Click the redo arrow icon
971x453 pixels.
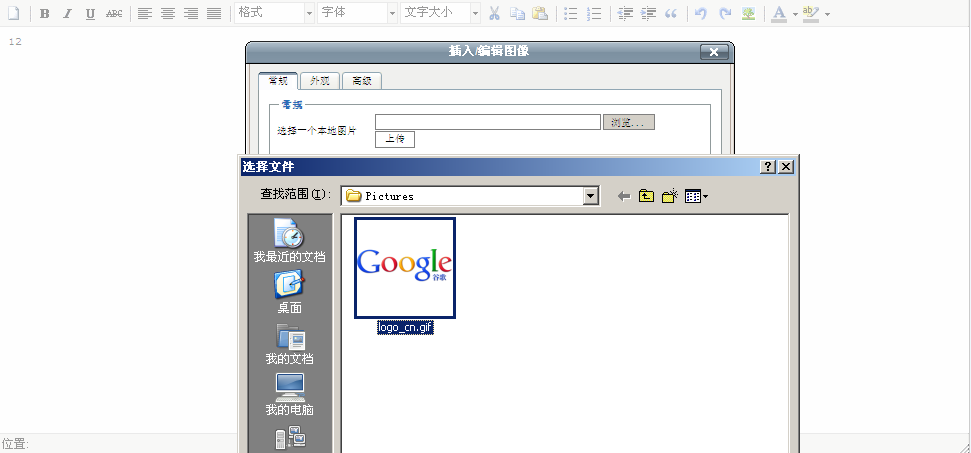point(725,13)
